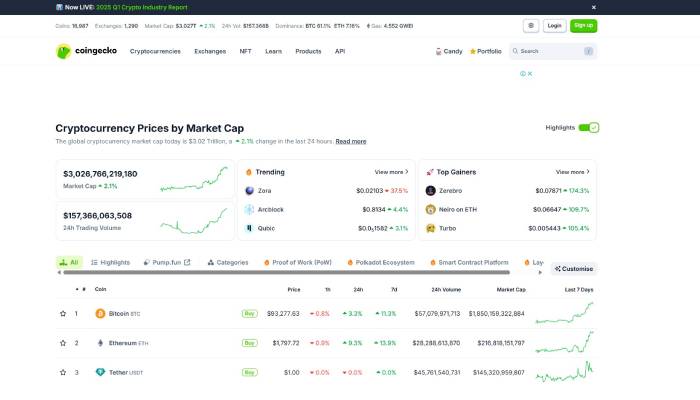Click the green Sign up button

click(583, 26)
